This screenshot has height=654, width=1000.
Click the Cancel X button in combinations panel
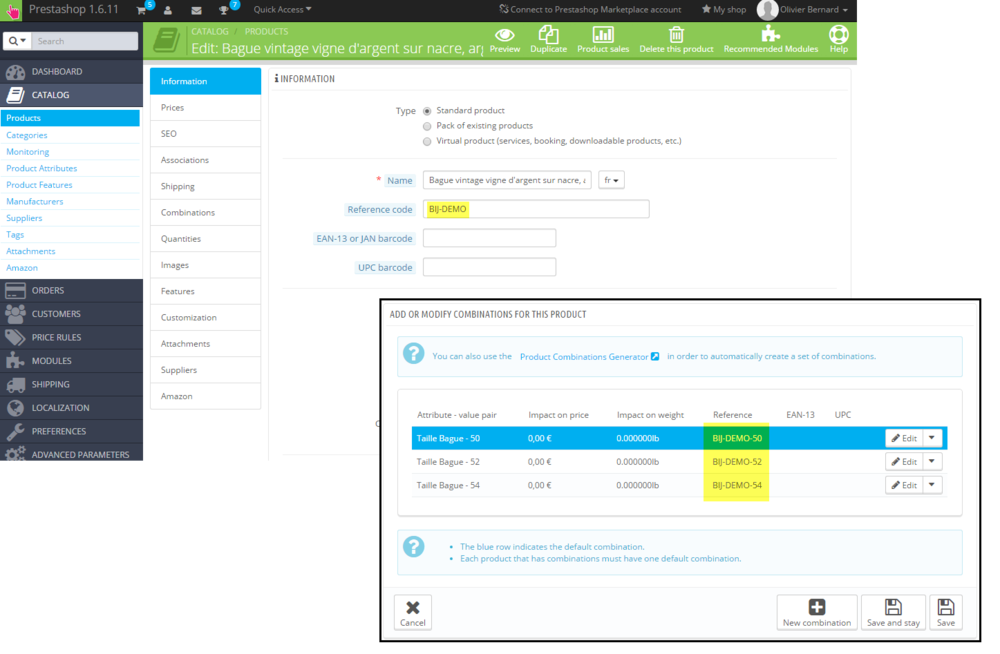[x=413, y=613]
